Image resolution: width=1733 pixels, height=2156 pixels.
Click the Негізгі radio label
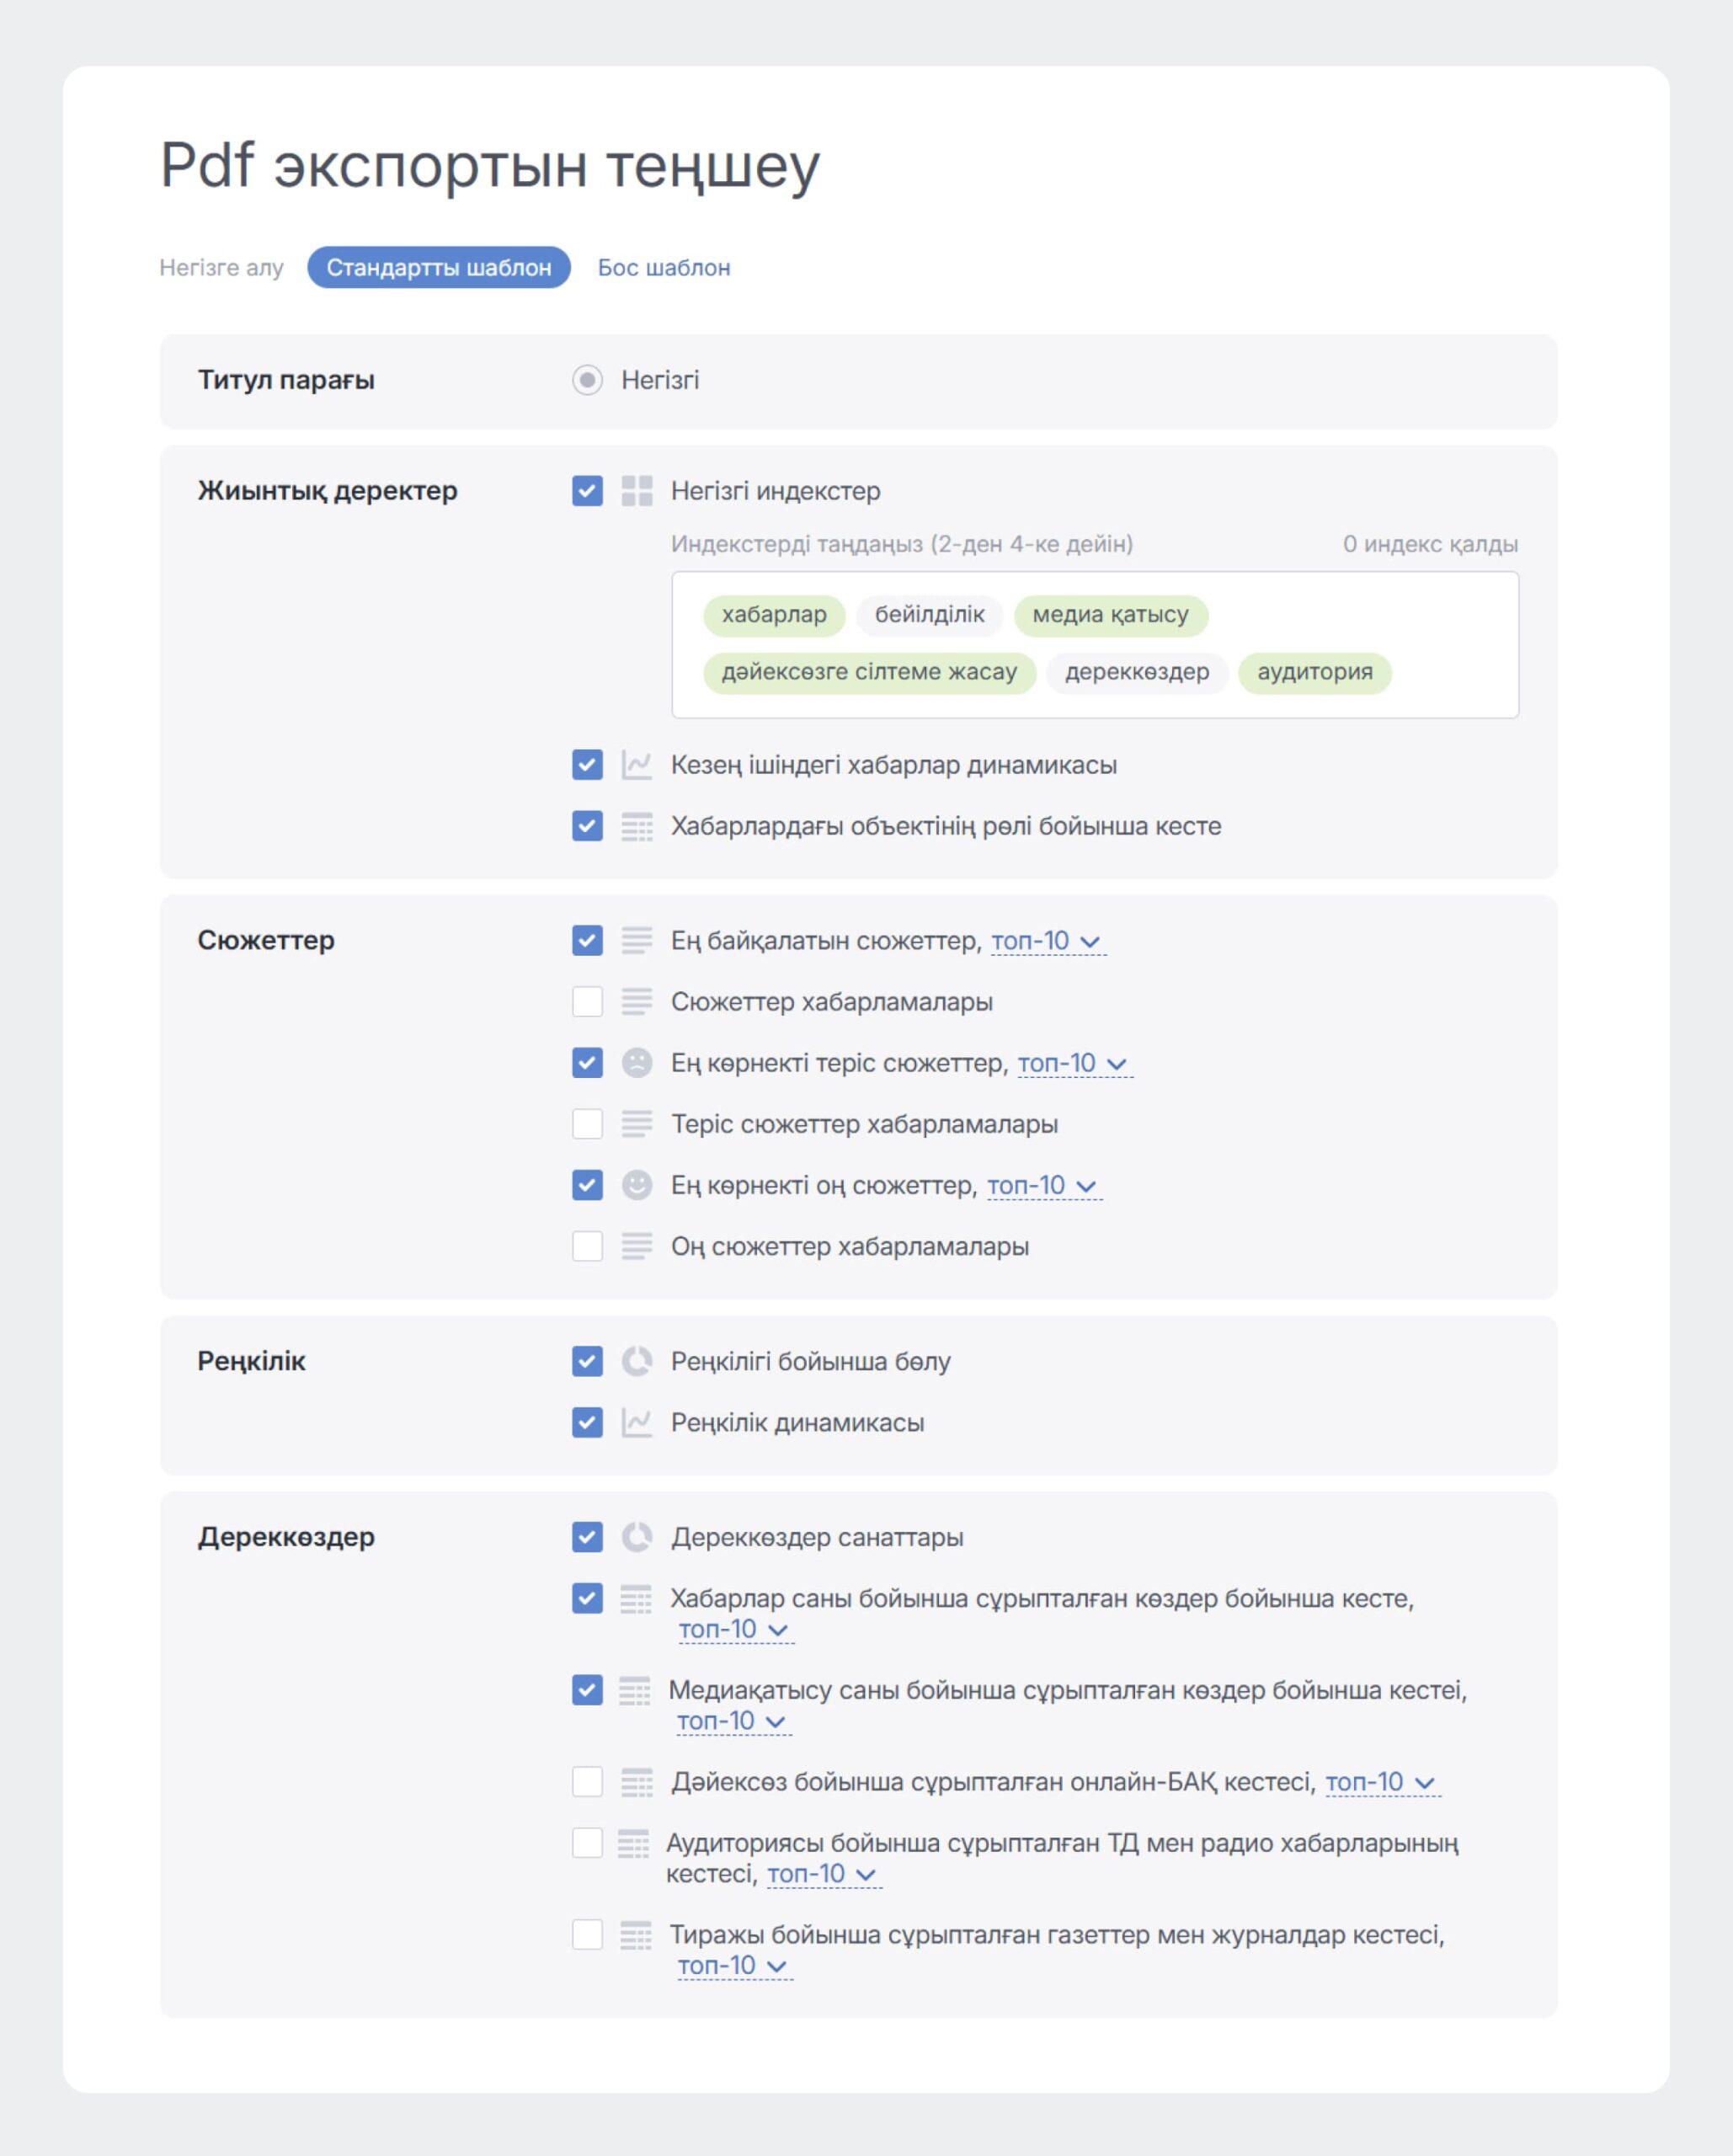[x=660, y=380]
